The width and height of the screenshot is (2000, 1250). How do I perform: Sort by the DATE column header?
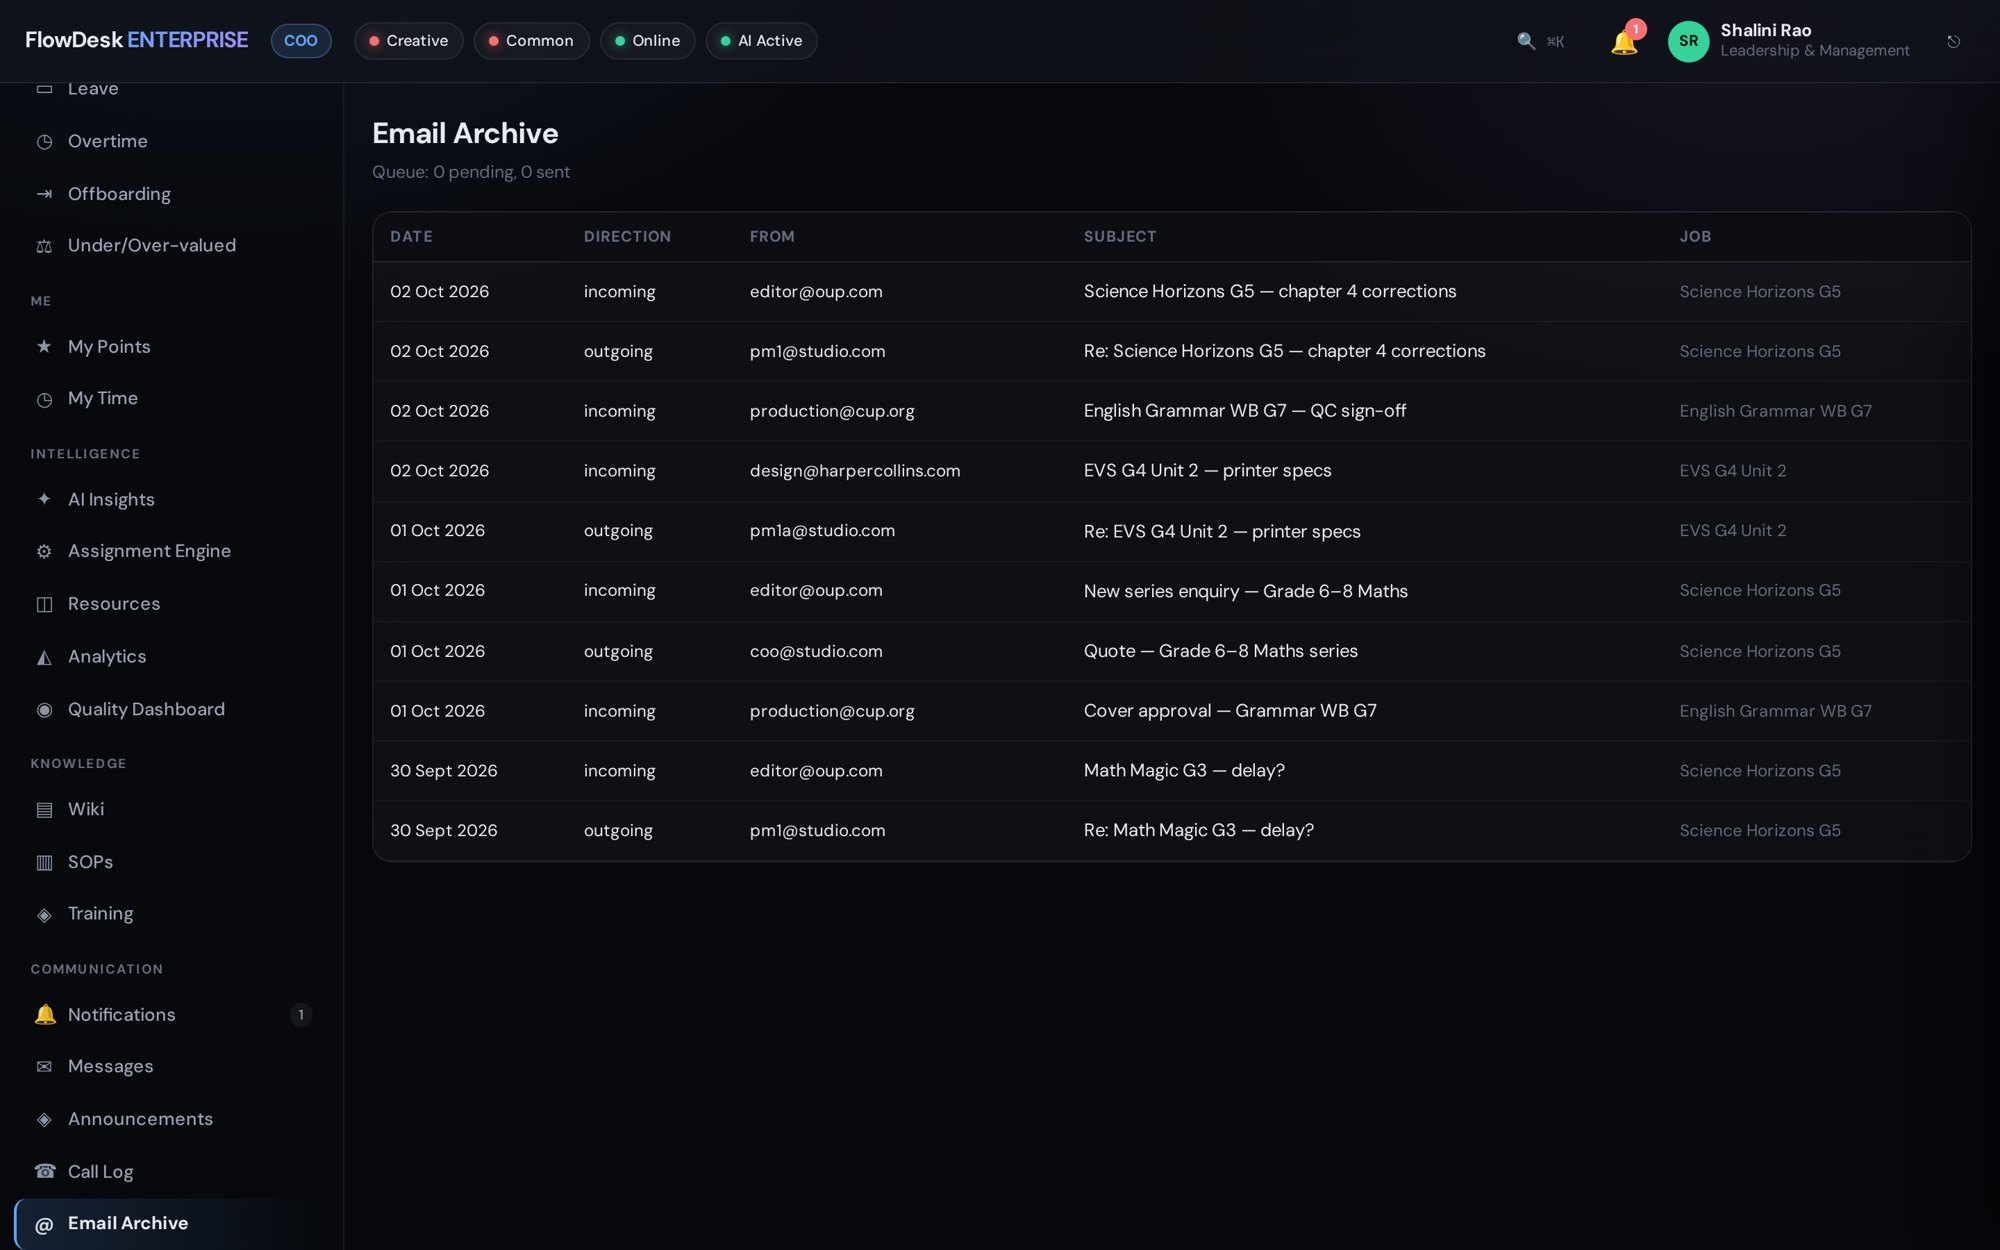pyautogui.click(x=411, y=237)
